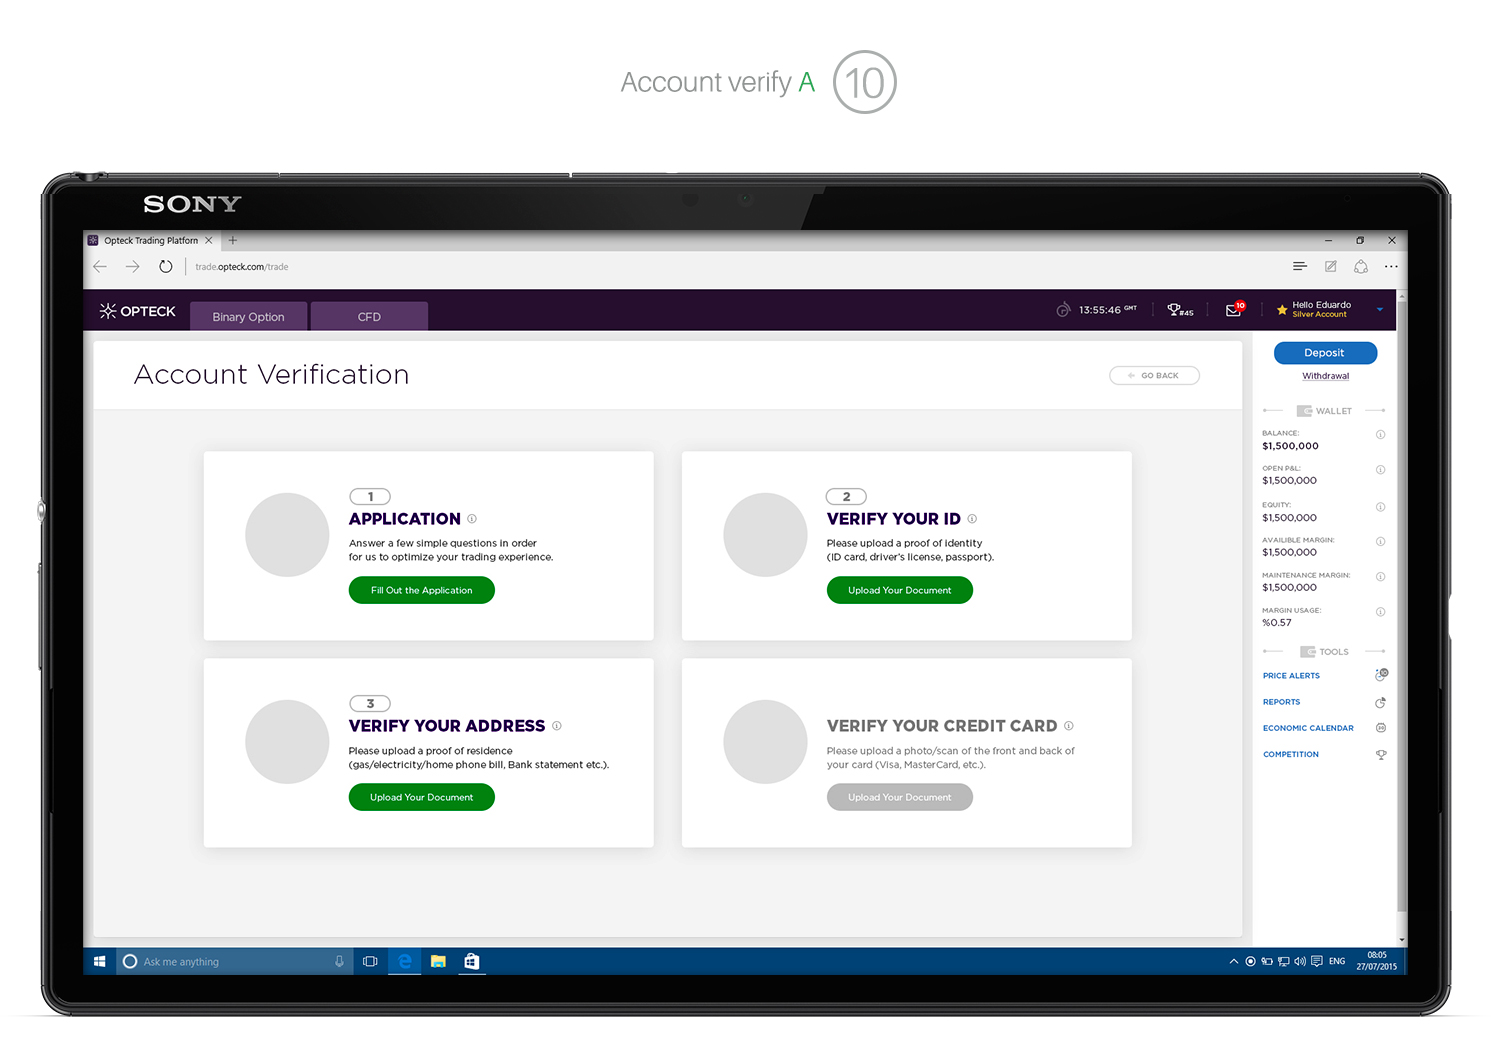
Task: Click the browser share icon
Action: point(1361,266)
